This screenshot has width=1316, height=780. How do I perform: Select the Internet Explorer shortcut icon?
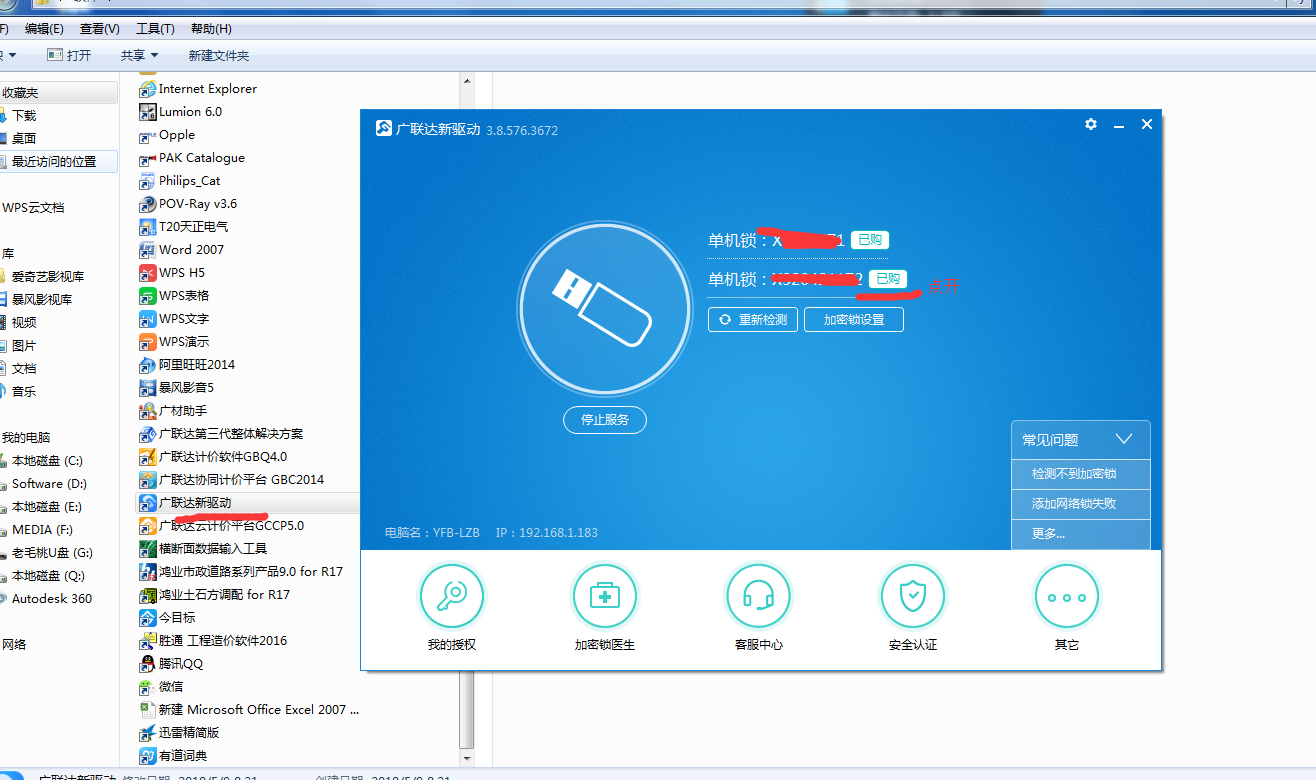pos(148,89)
